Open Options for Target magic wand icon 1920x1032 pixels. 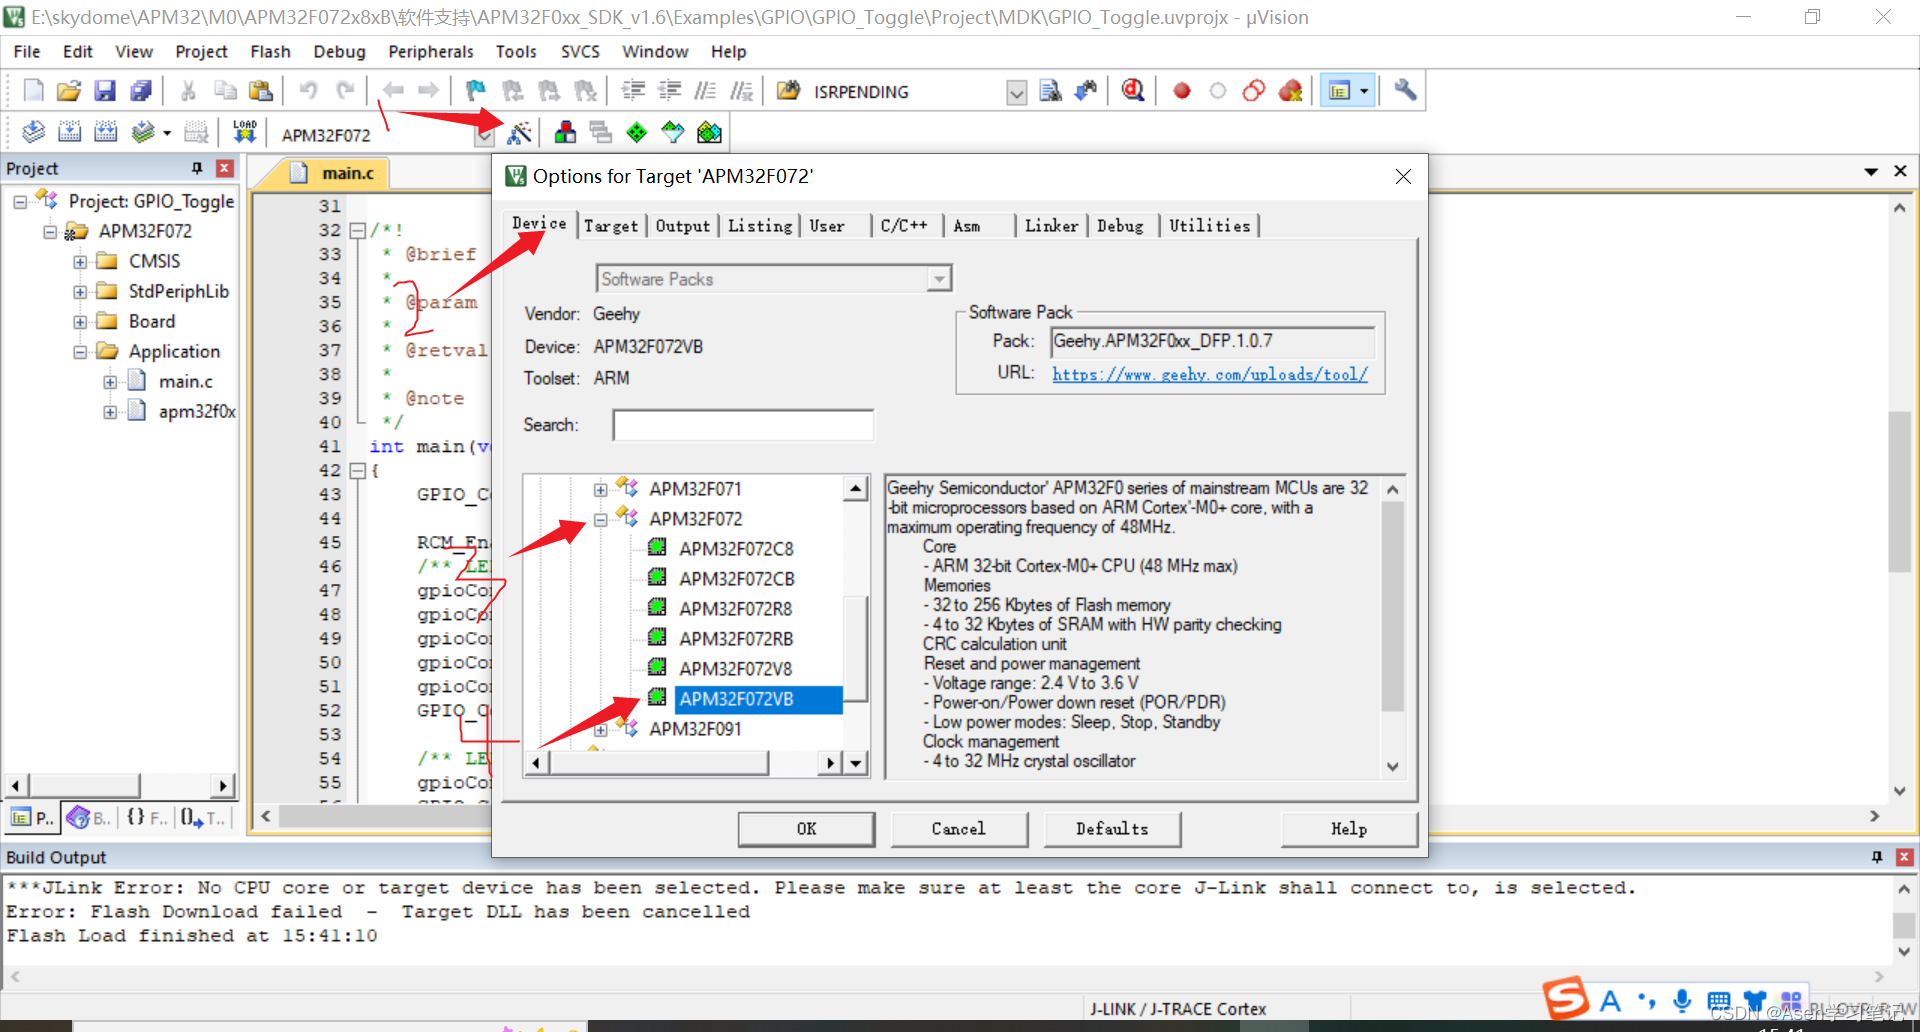point(520,132)
